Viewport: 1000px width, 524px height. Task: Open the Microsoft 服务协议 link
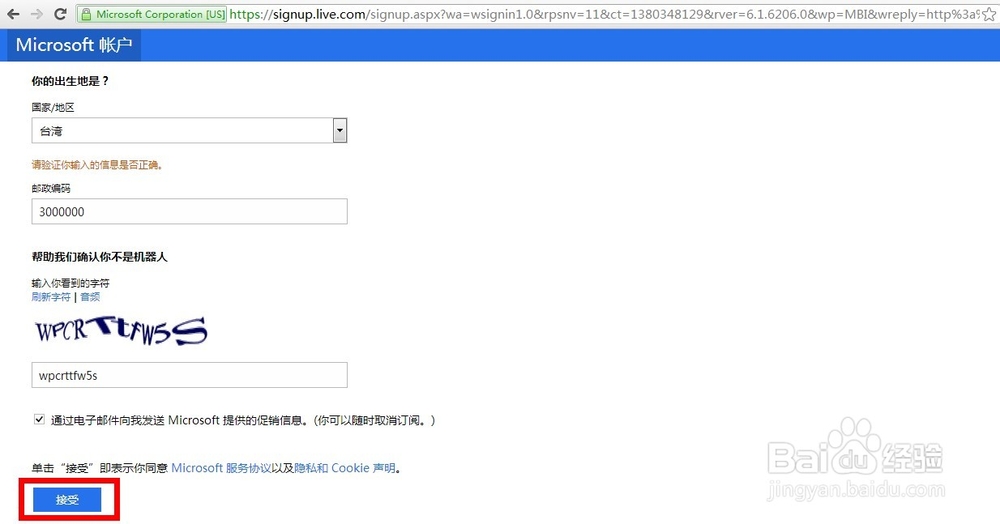(221, 468)
